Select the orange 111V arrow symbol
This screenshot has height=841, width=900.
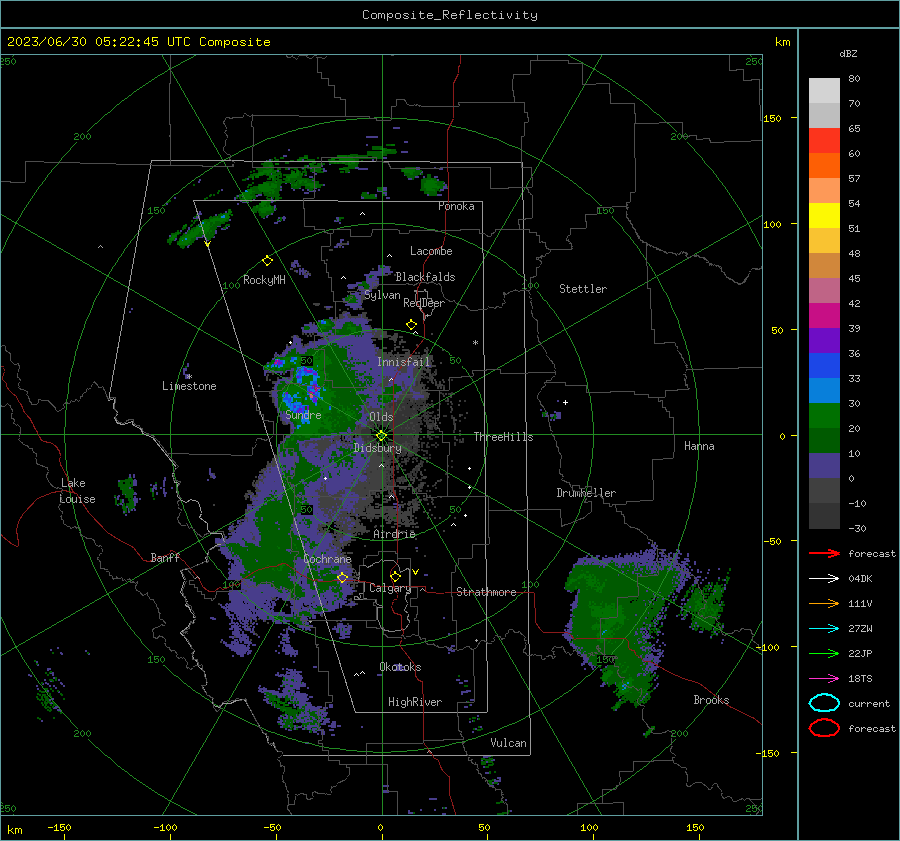click(x=824, y=603)
